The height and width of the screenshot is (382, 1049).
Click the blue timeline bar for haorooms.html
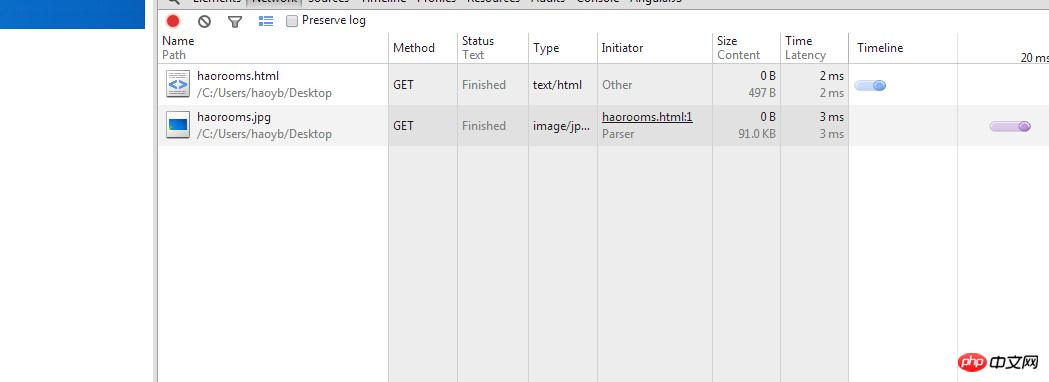click(x=870, y=85)
